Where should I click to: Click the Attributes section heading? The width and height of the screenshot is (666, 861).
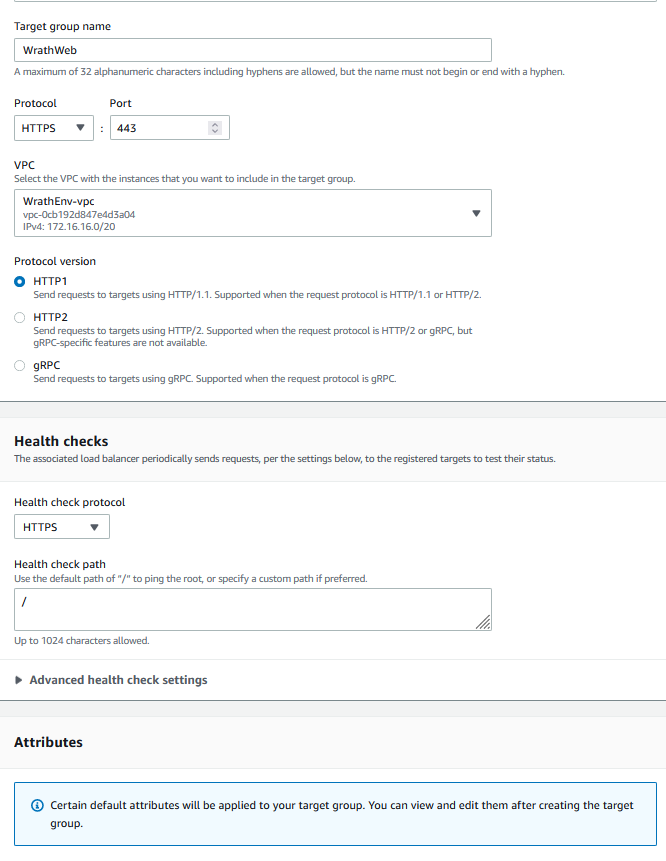[48, 742]
